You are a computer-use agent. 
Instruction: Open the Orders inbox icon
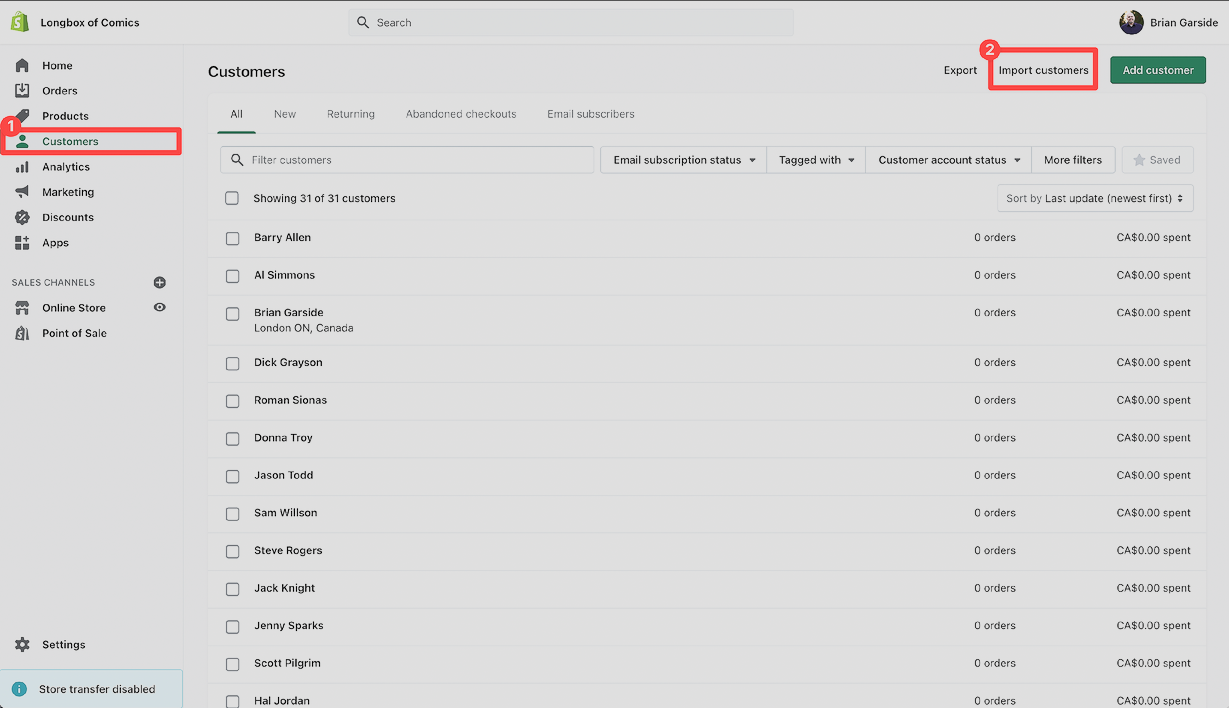click(x=22, y=90)
